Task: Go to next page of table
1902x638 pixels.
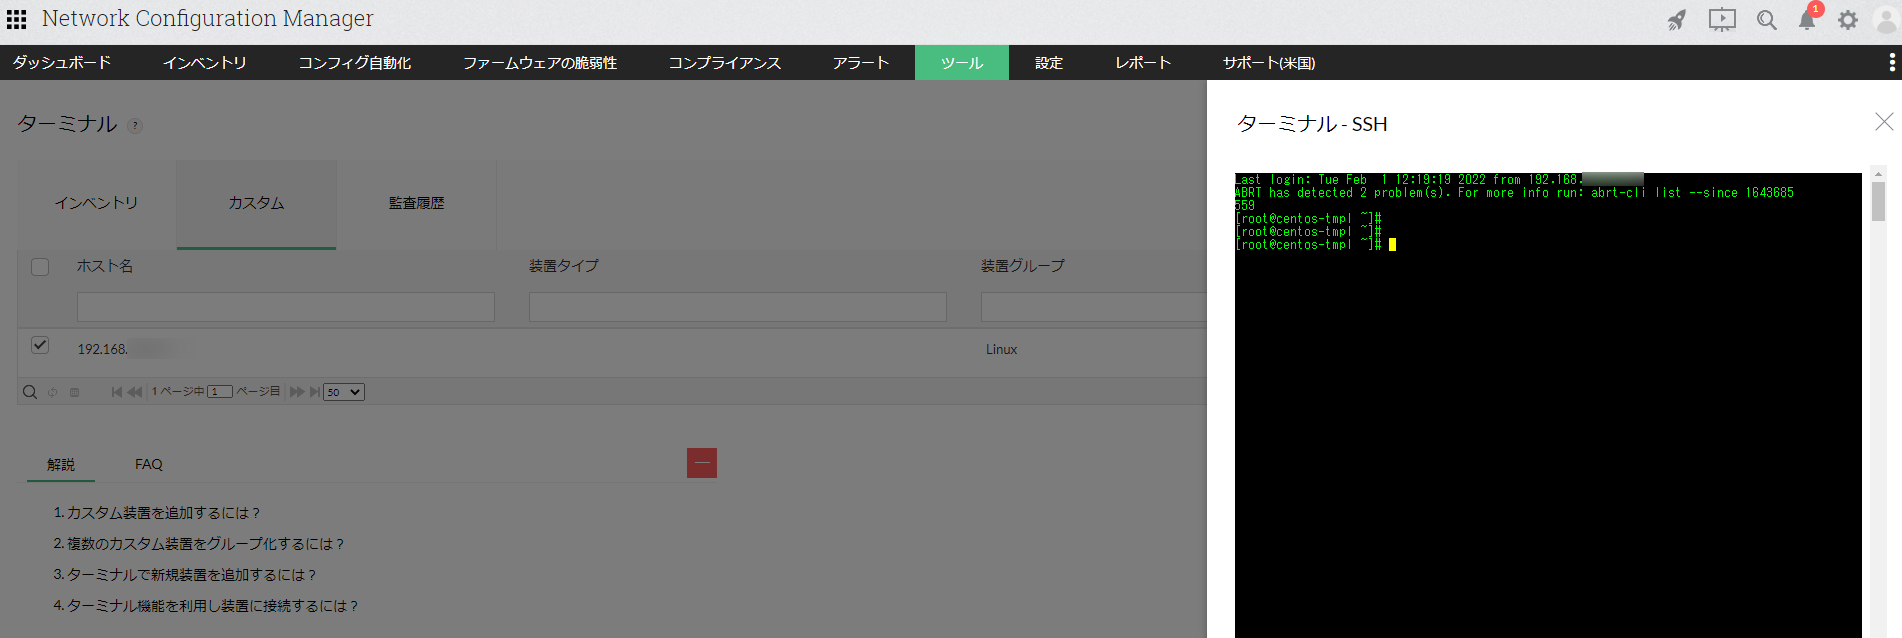Action: 297,392
